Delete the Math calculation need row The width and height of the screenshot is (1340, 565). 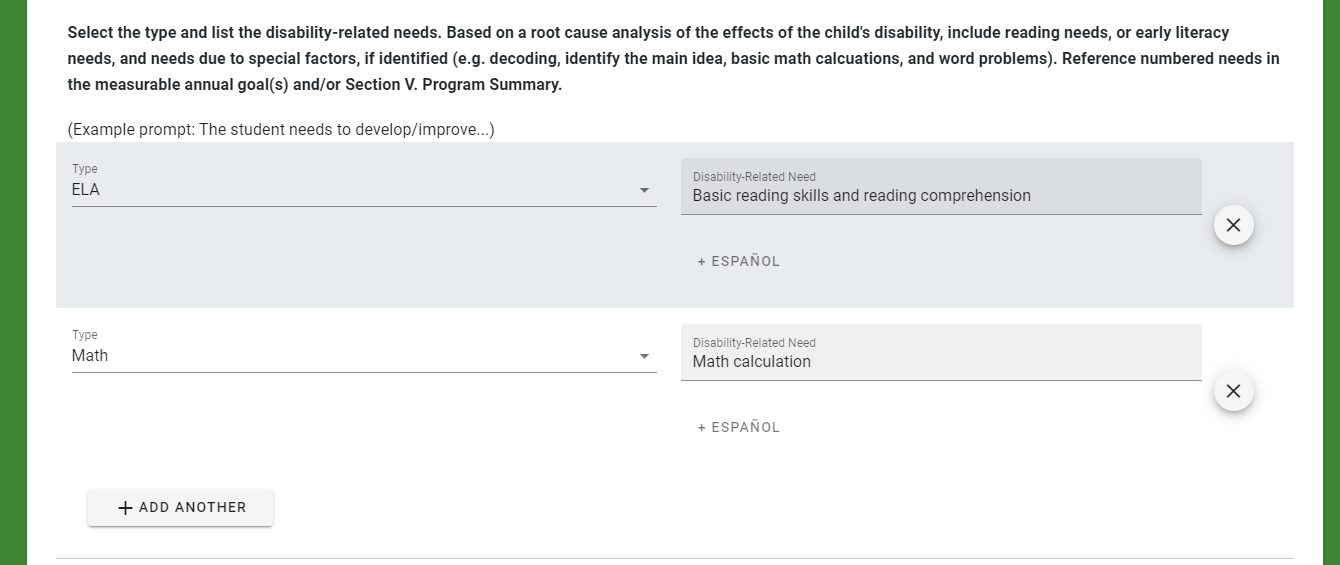(1233, 391)
